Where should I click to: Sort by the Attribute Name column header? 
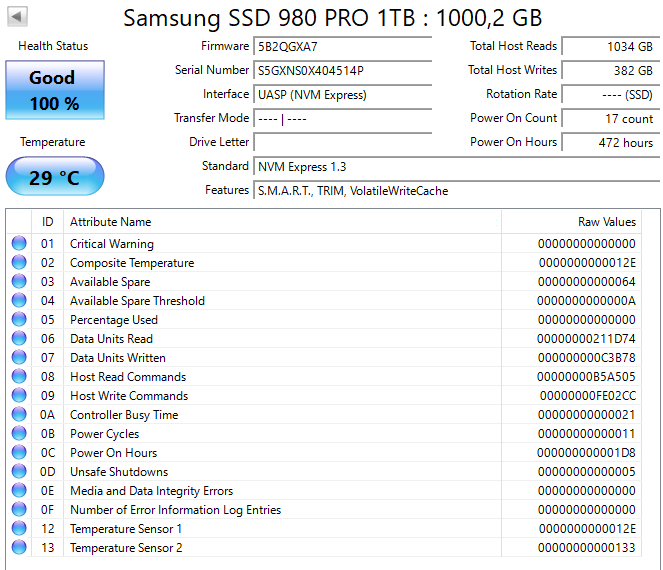(x=282, y=222)
